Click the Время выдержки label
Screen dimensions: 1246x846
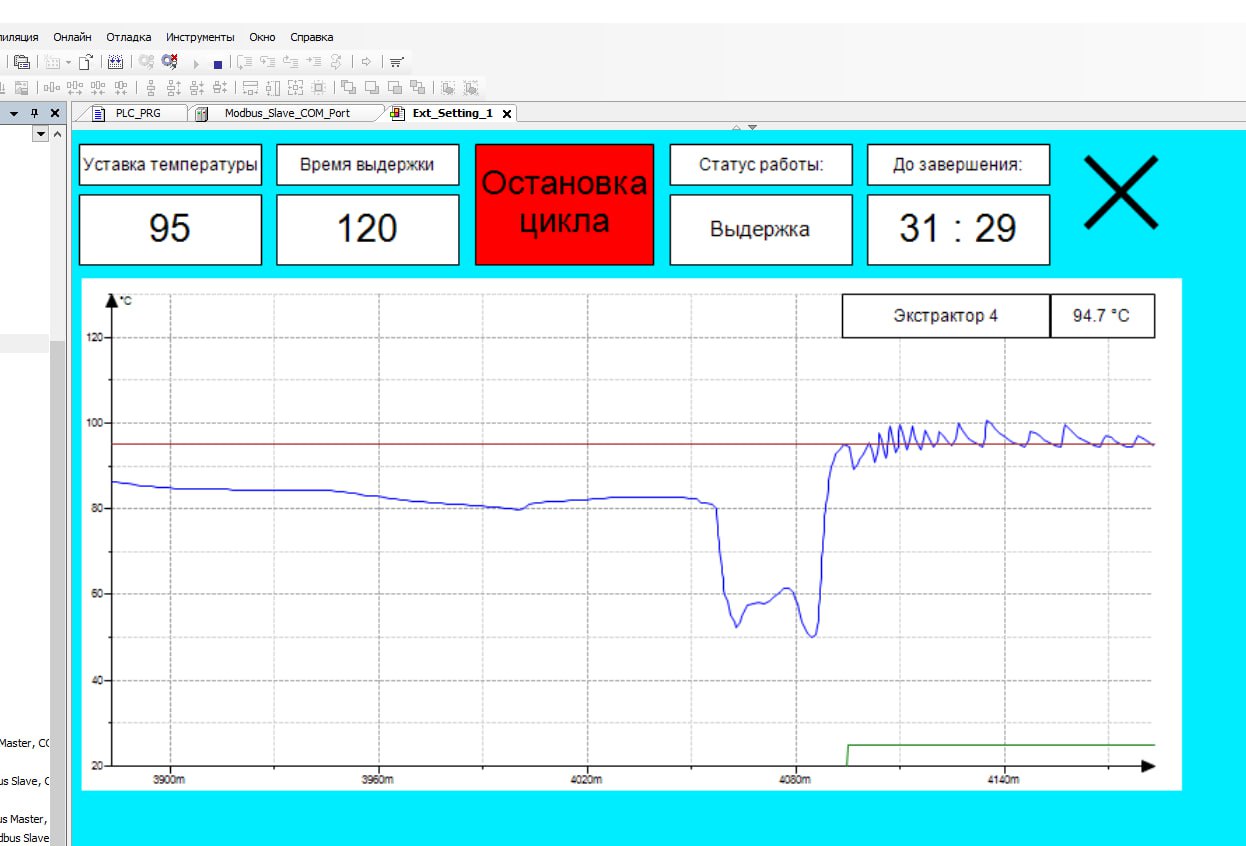click(367, 165)
